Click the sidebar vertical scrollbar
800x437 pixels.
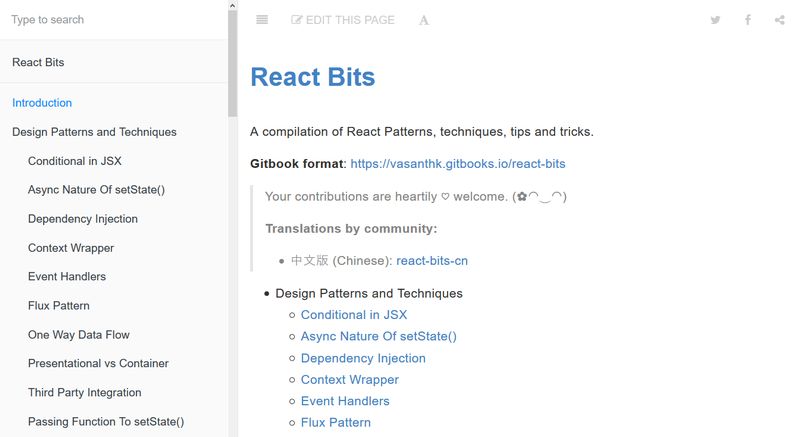[x=233, y=60]
